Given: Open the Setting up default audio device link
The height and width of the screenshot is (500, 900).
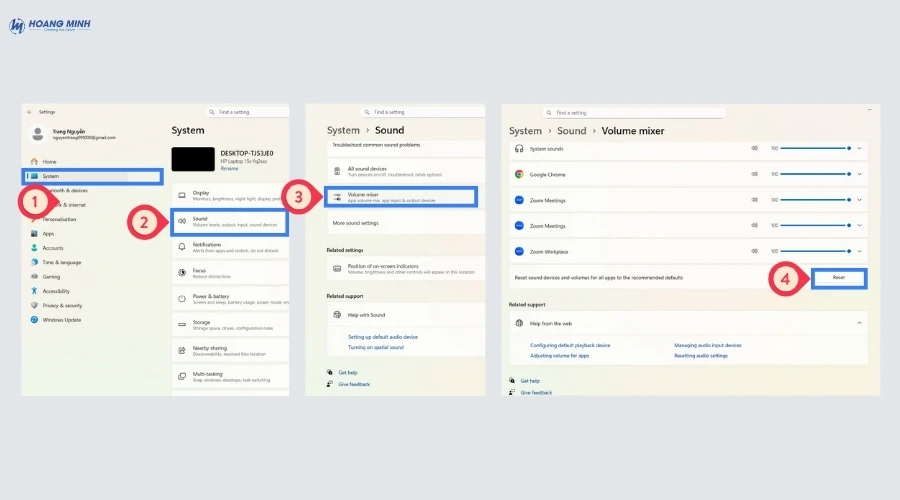Looking at the screenshot, I should pyautogui.click(x=383, y=337).
